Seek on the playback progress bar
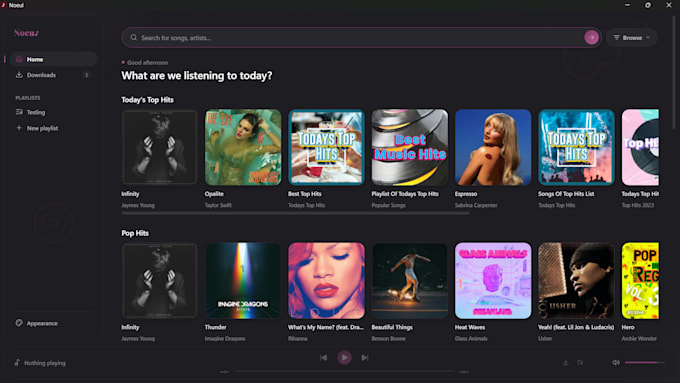This screenshot has height=383, width=680. pos(344,372)
